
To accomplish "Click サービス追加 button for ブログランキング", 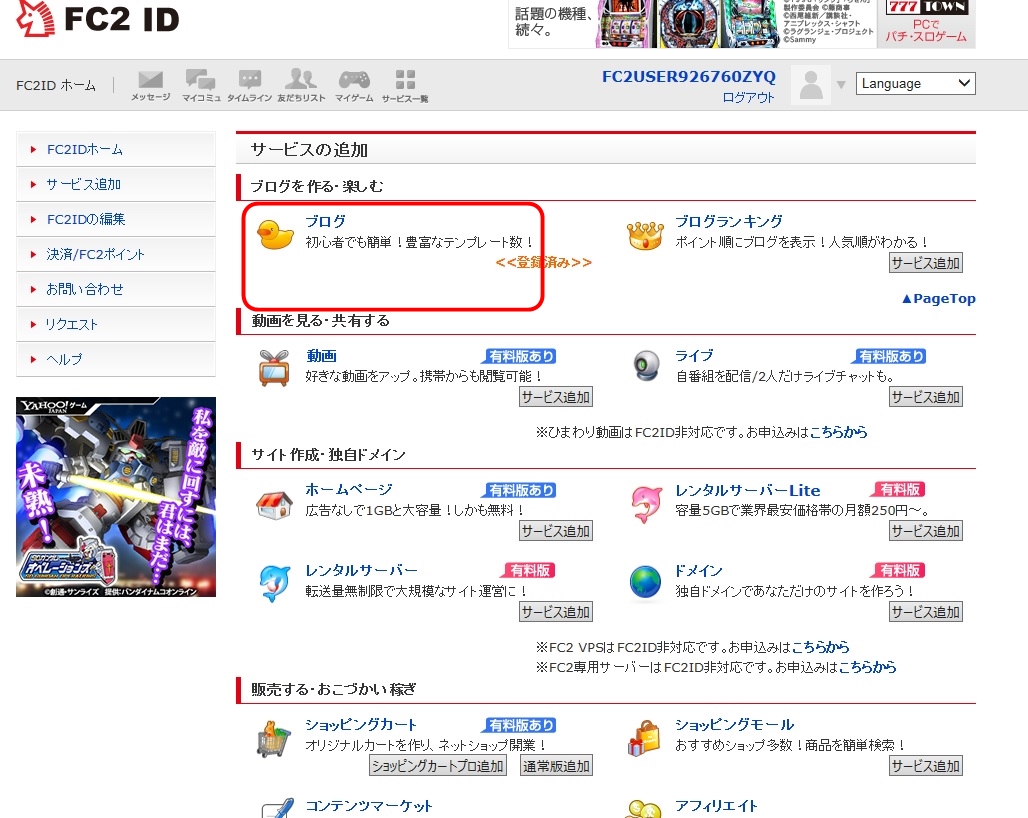I will [926, 263].
